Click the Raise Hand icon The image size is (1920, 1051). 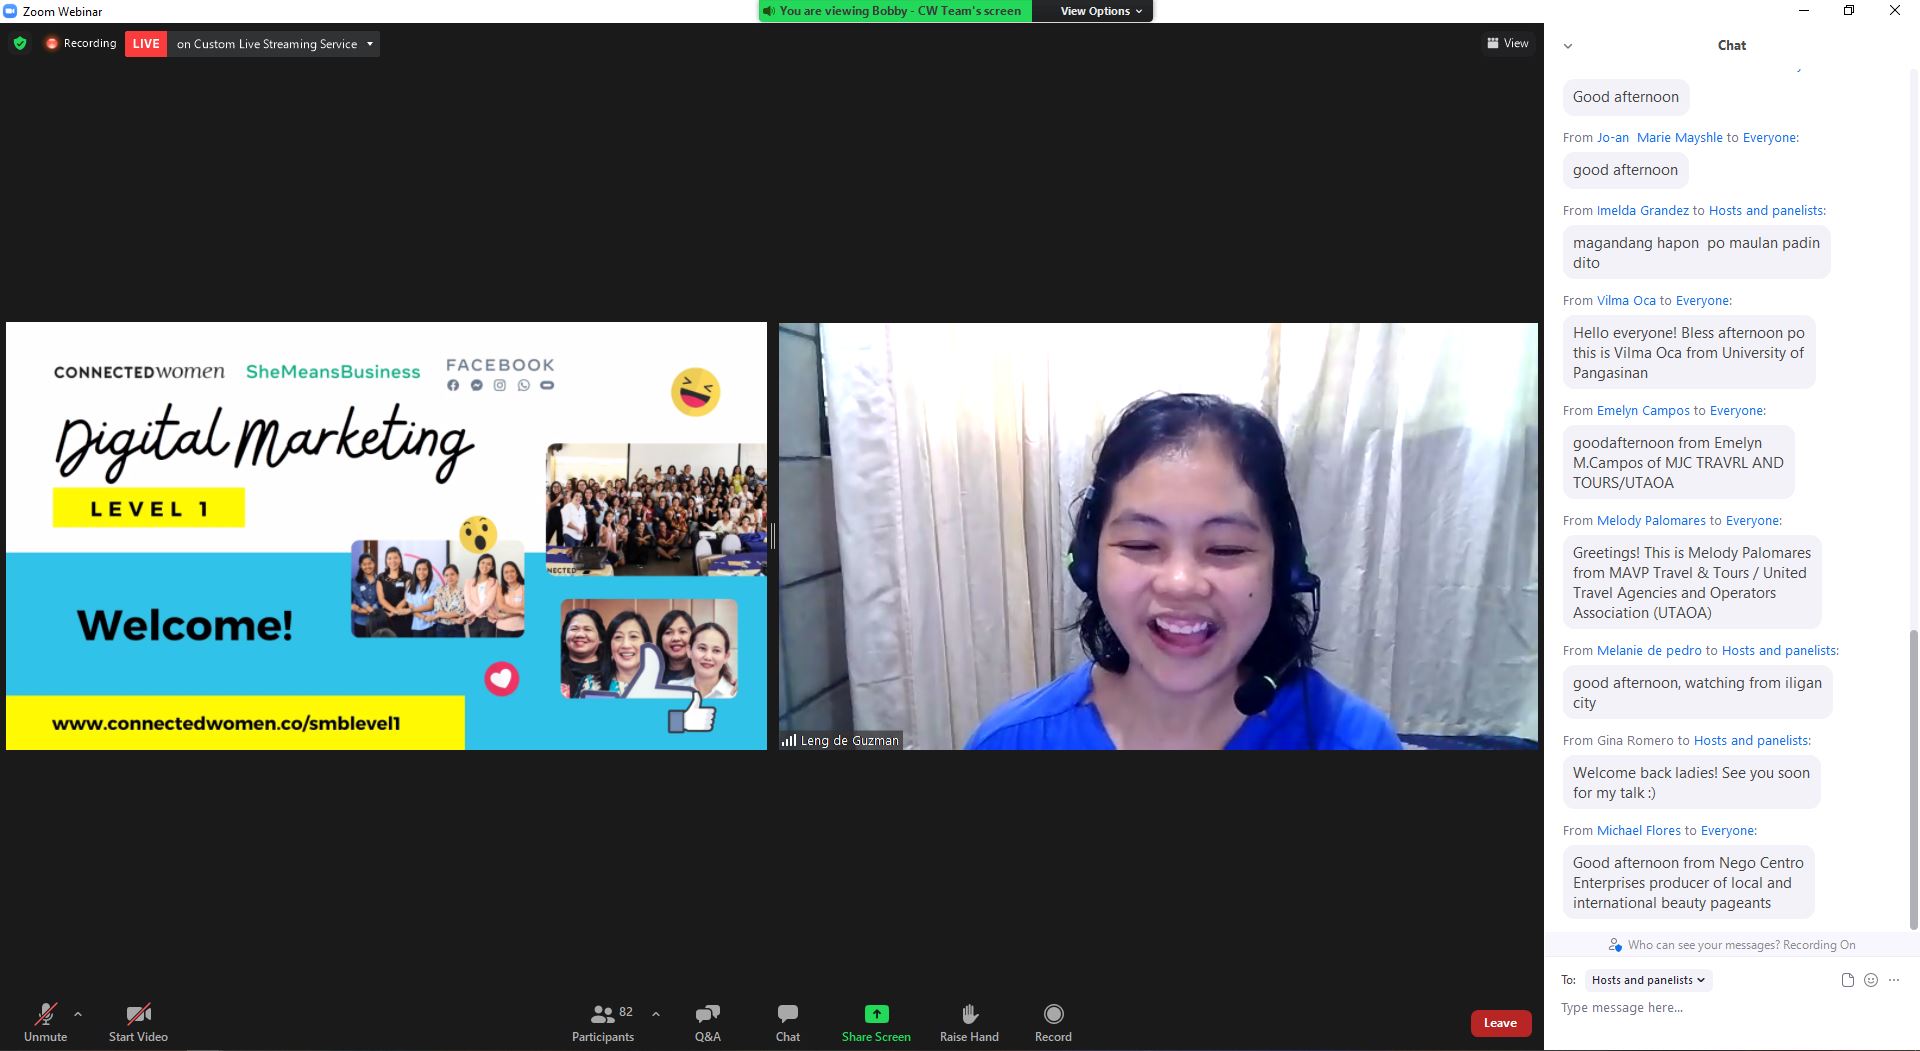[969, 1014]
